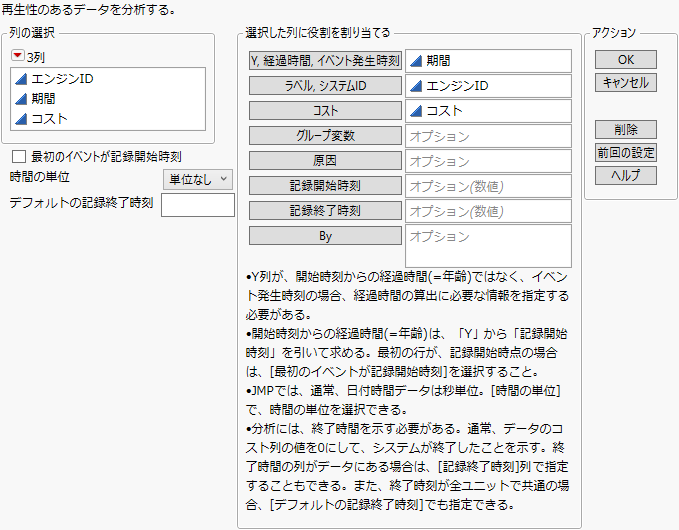Open the red triangle menu beside 3列
The width and height of the screenshot is (679, 530).
(18, 55)
